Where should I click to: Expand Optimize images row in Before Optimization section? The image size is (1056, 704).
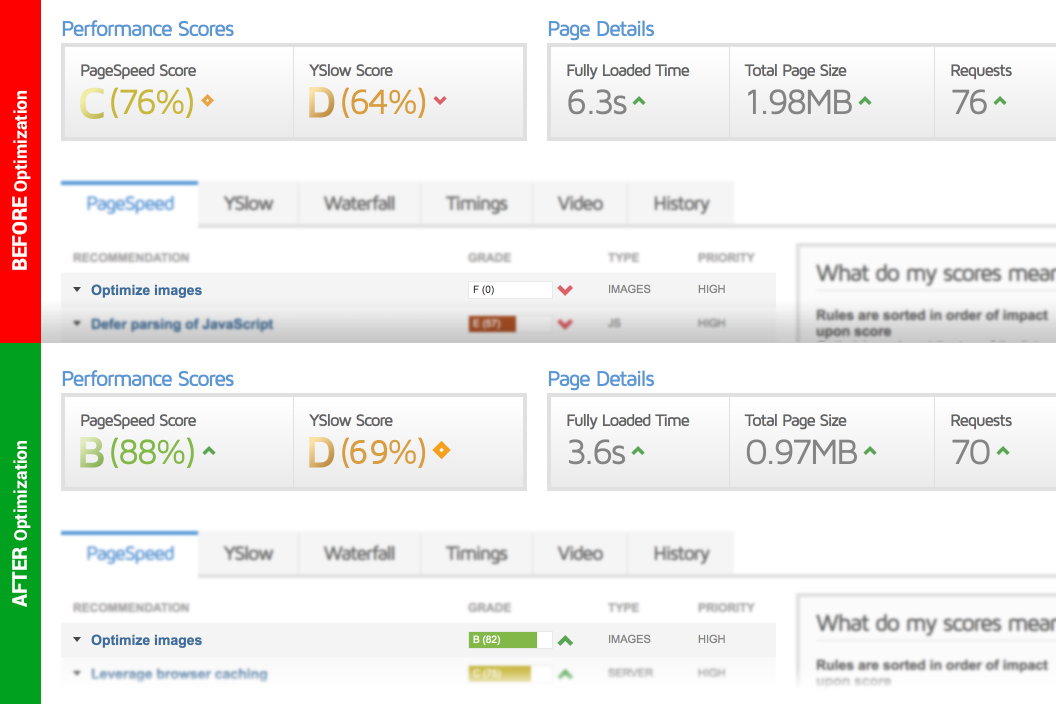pos(77,290)
